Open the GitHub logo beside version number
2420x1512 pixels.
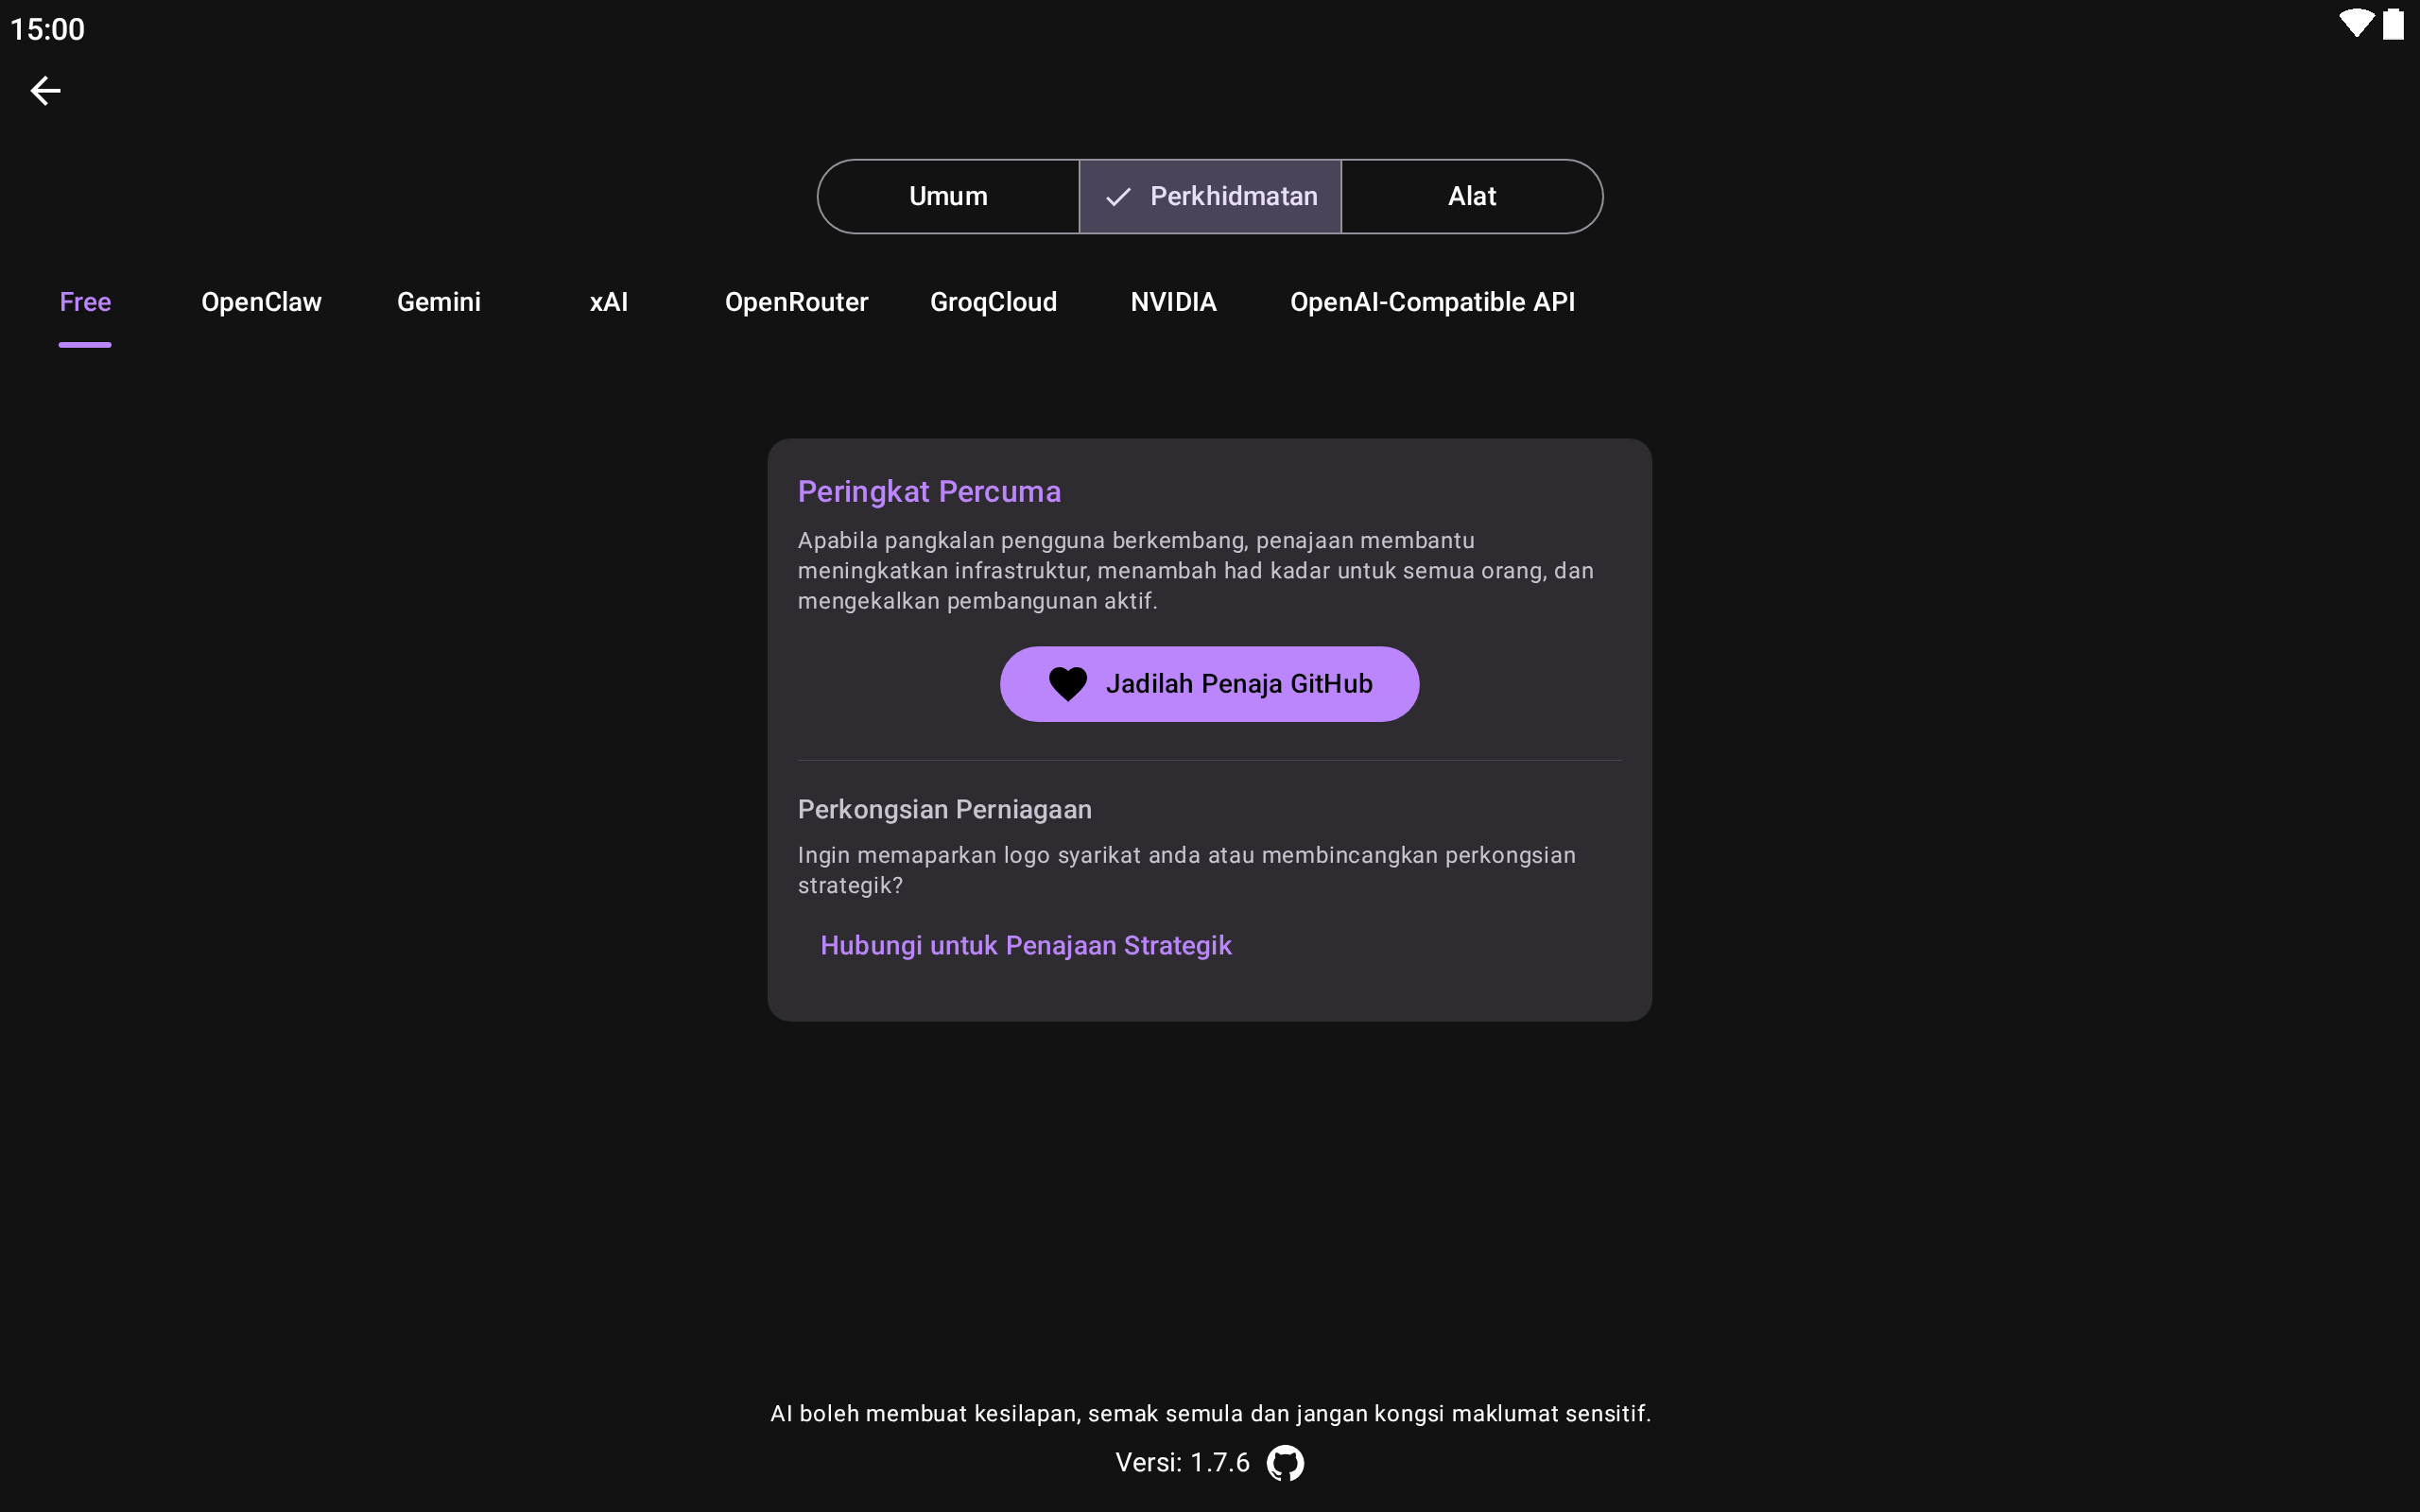tap(1285, 1463)
